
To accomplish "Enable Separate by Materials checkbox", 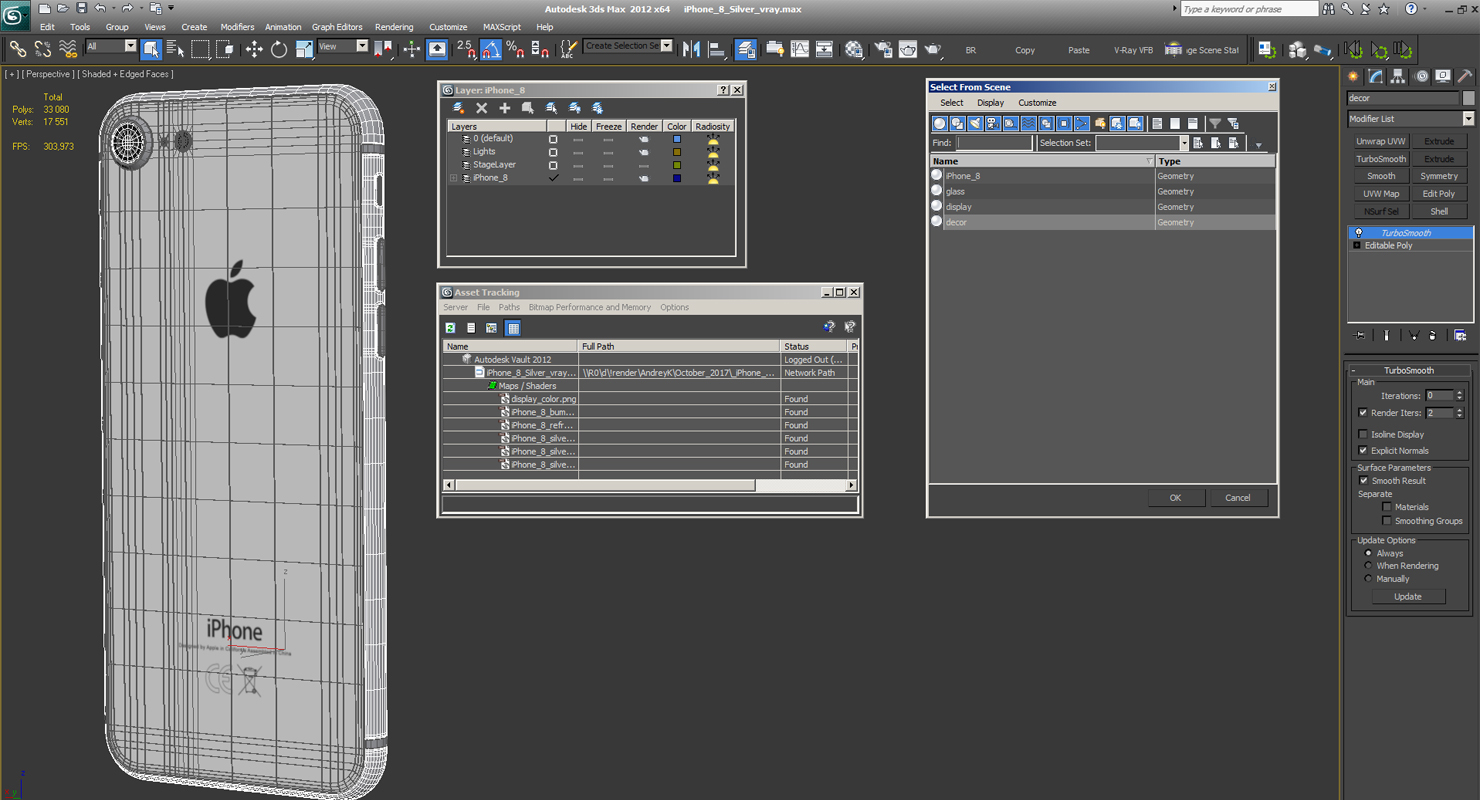I will [x=1387, y=507].
